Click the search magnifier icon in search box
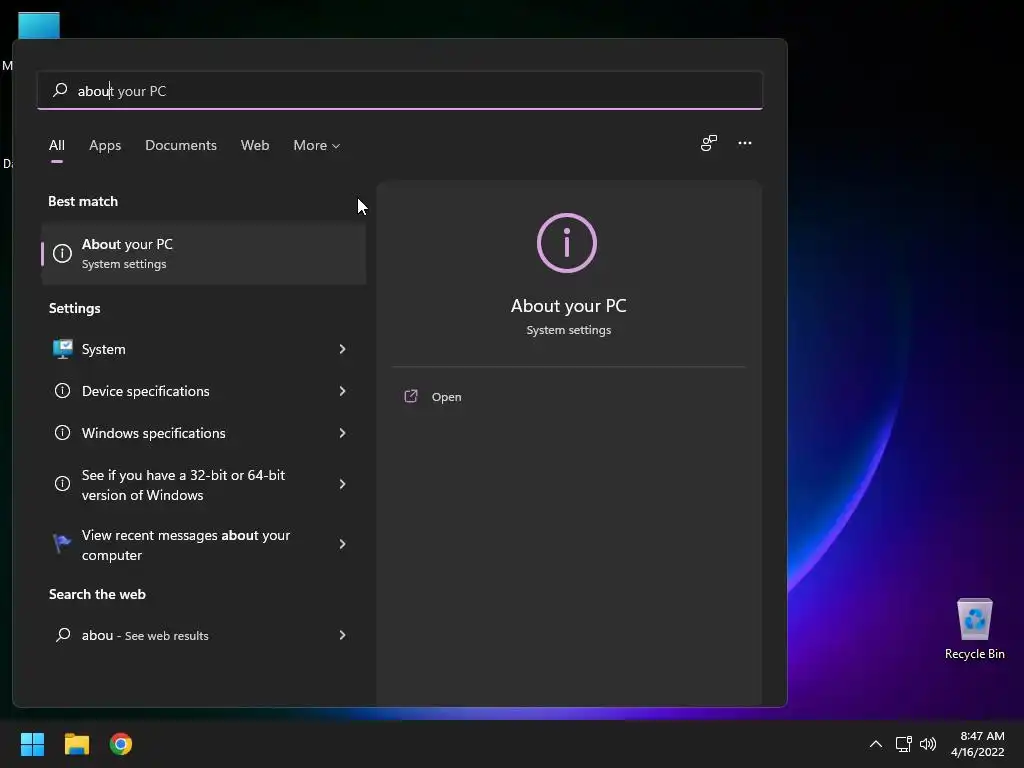Image resolution: width=1024 pixels, height=768 pixels. 60,90
